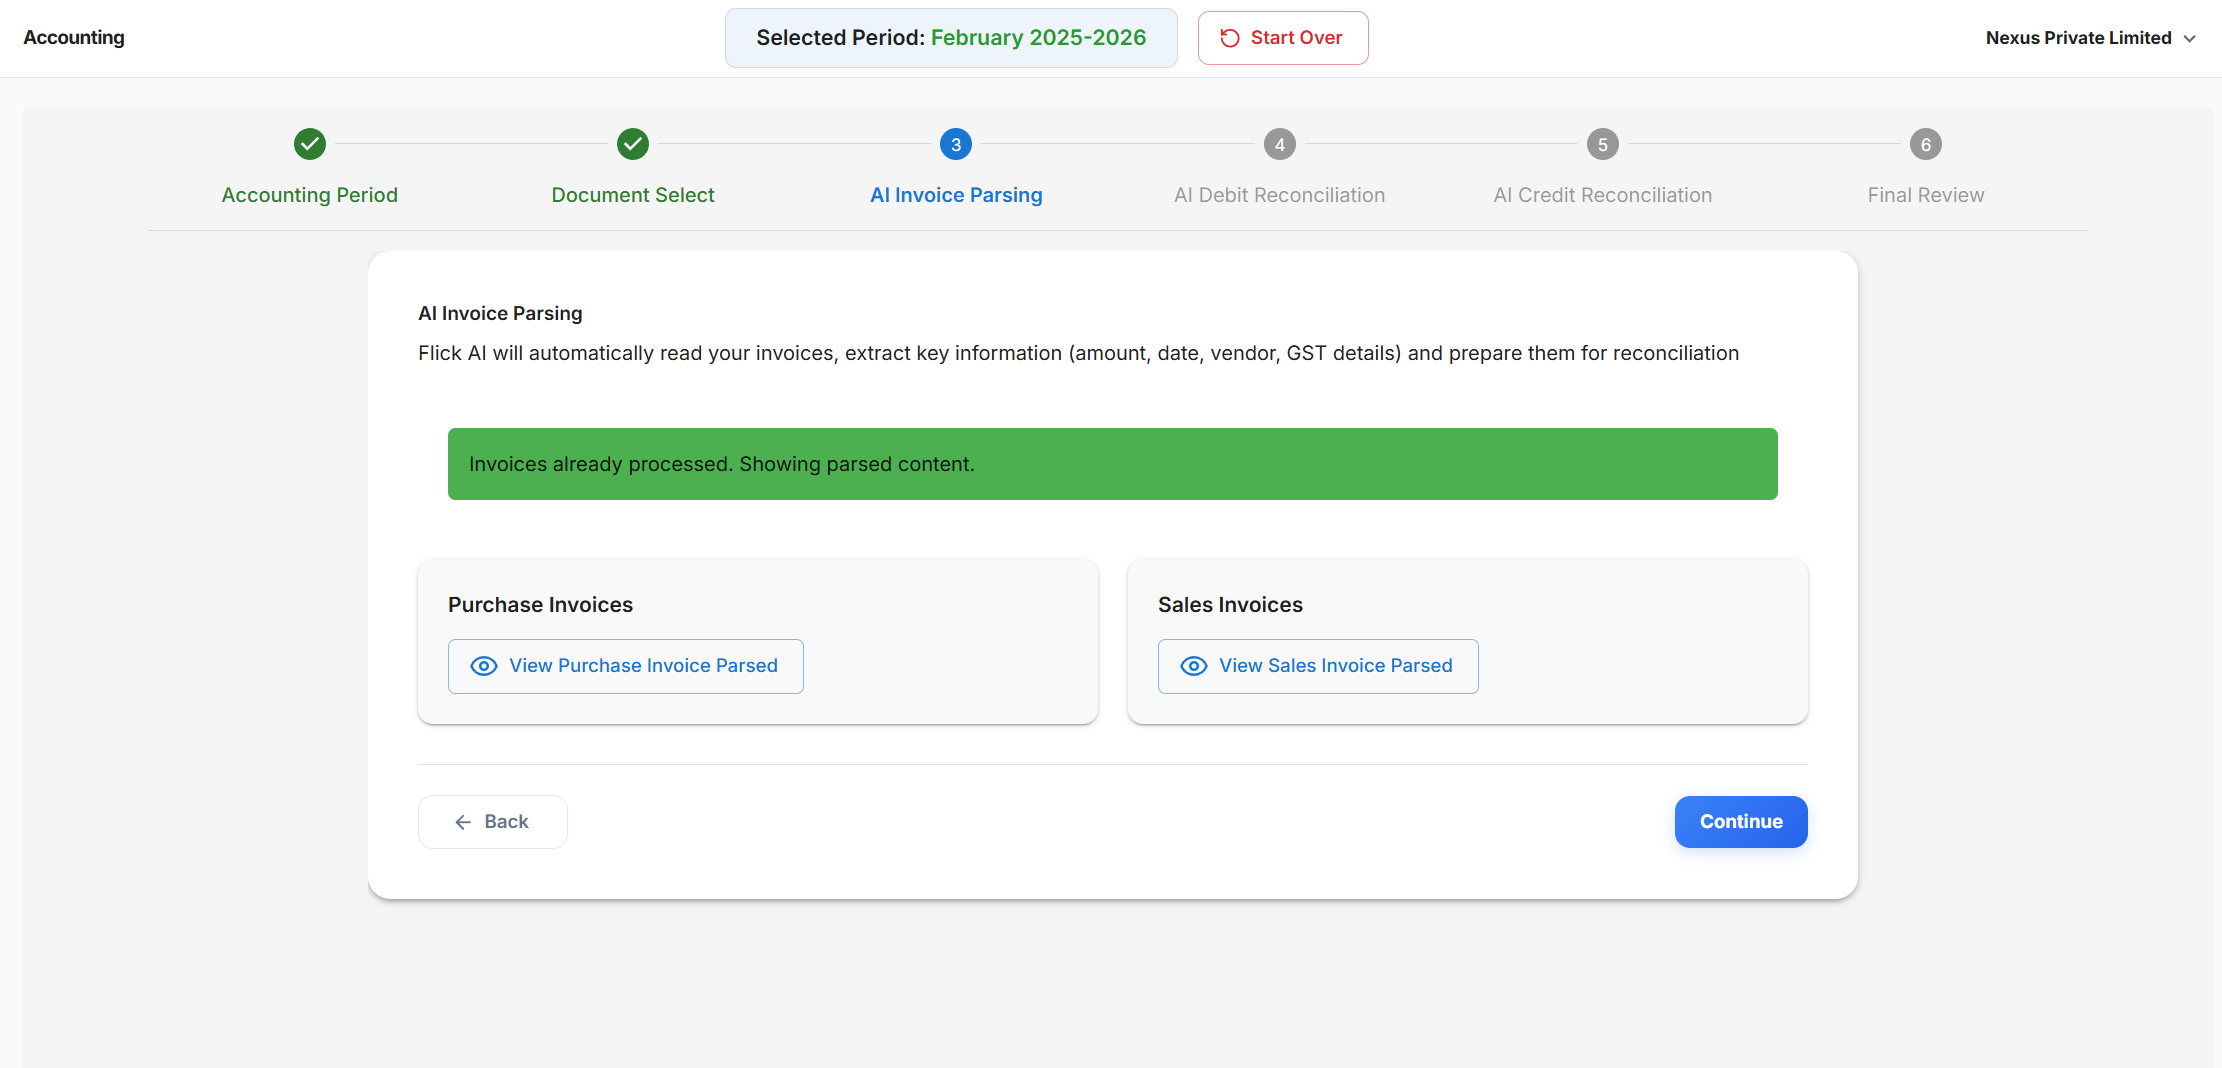Go to the Document Select step label

coord(633,195)
